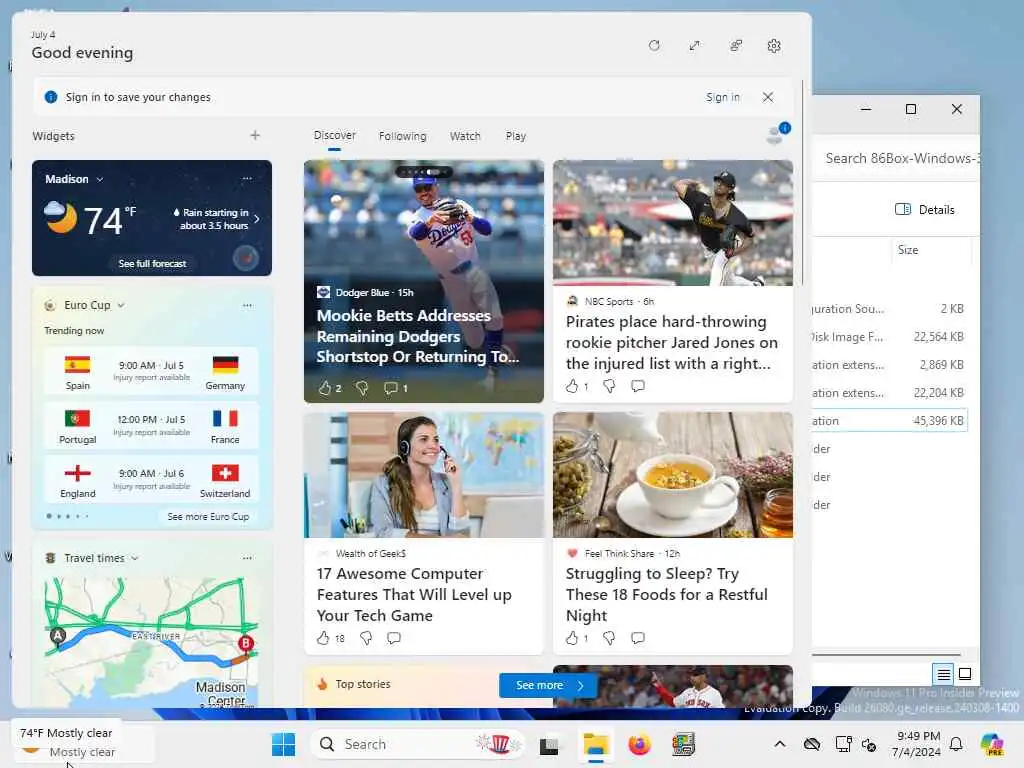Click File Explorer search box
Viewport: 1024px width, 768px height.
(898, 158)
